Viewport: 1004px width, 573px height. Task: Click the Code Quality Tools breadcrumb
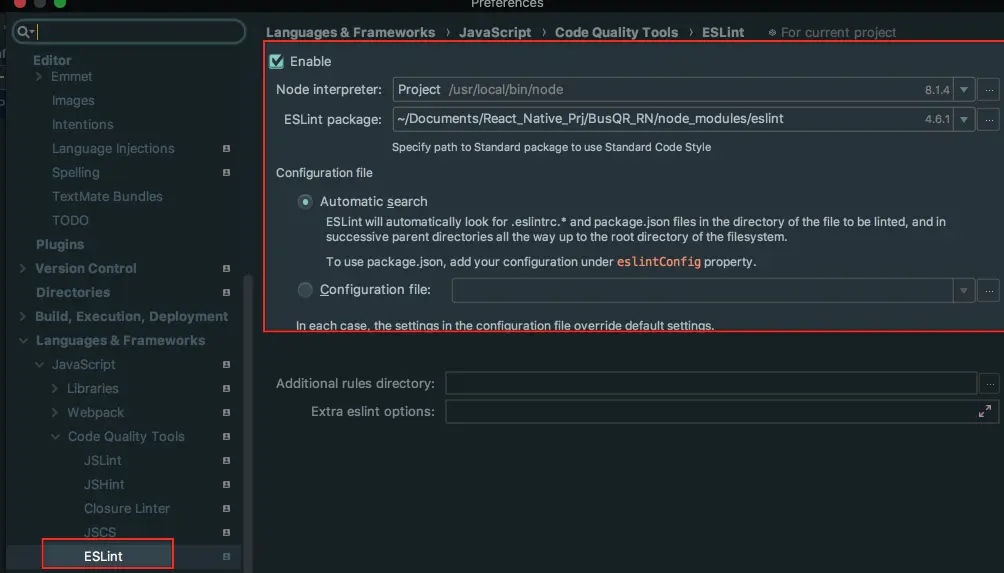[616, 33]
